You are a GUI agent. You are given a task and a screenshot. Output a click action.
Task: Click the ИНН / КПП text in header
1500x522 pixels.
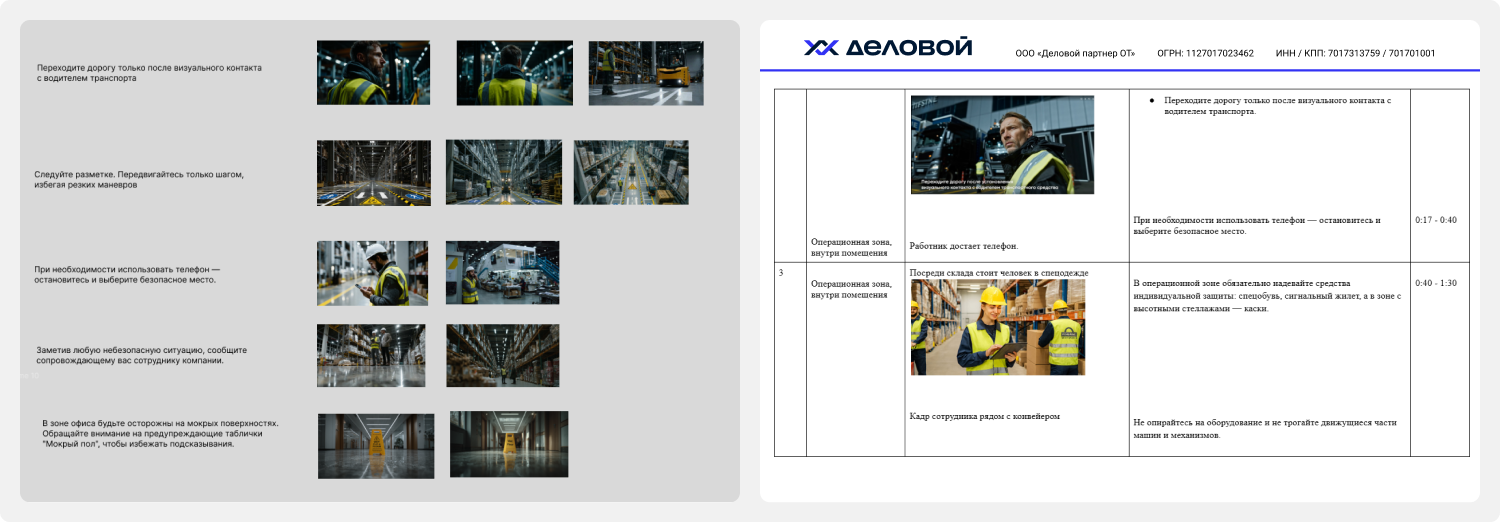point(1355,53)
